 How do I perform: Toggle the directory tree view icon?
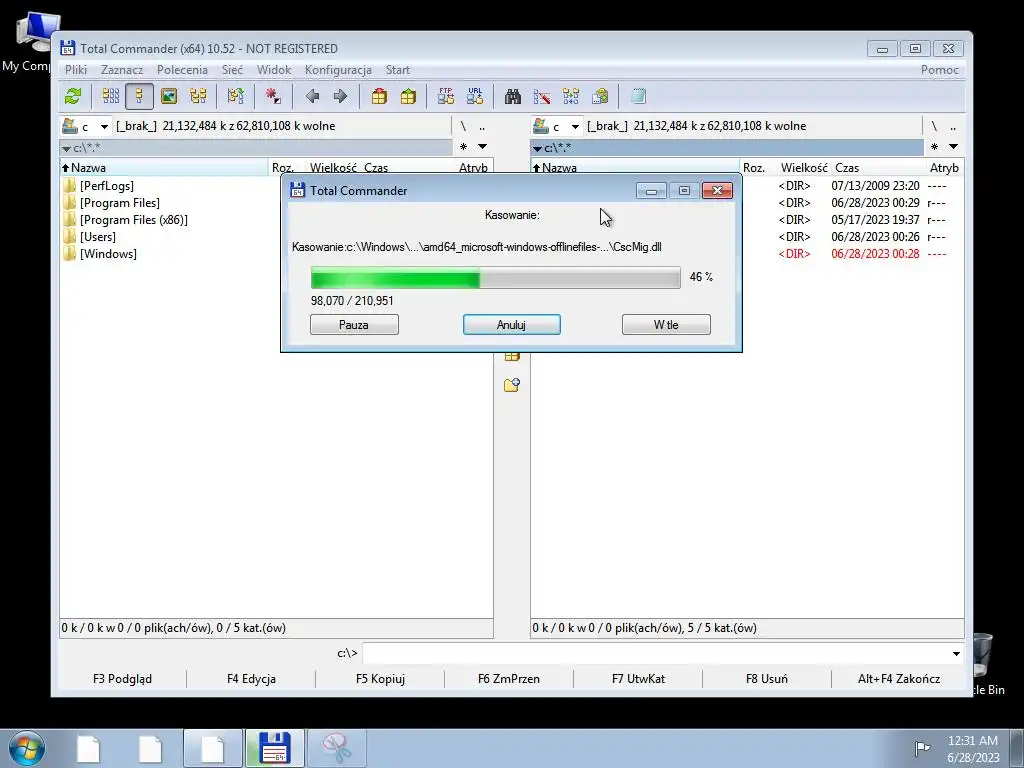pyautogui.click(x=198, y=97)
